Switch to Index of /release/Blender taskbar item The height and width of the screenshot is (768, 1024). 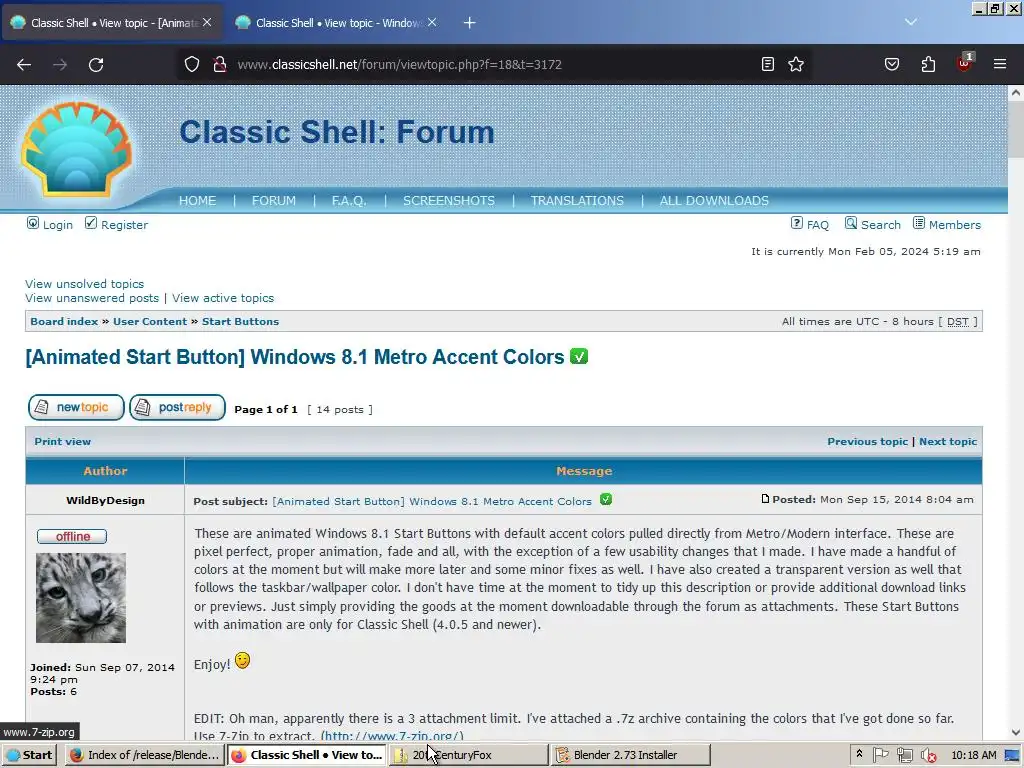click(144, 755)
